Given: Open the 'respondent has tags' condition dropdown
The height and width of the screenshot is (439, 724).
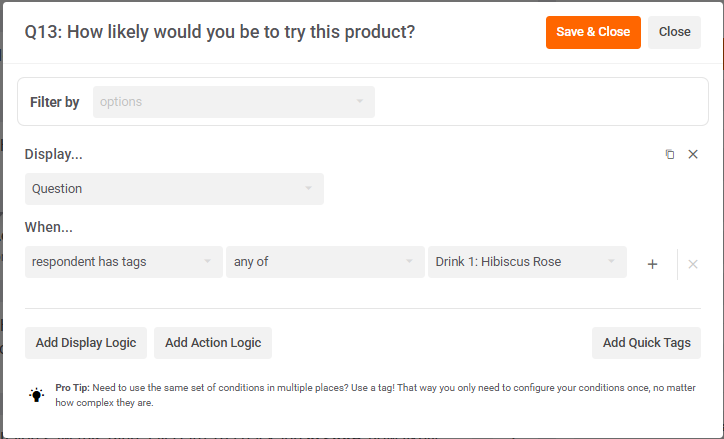Looking at the screenshot, I should (124, 262).
